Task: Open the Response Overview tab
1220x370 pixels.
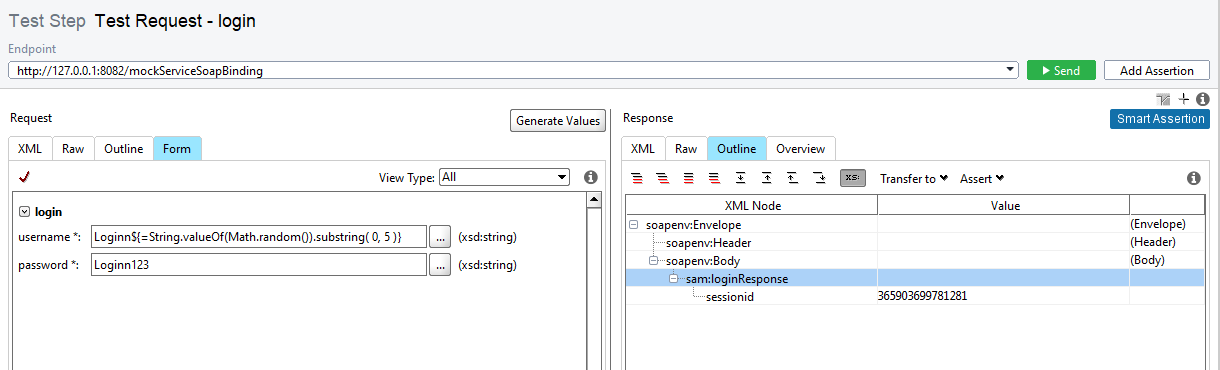Action: pyautogui.click(x=801, y=148)
